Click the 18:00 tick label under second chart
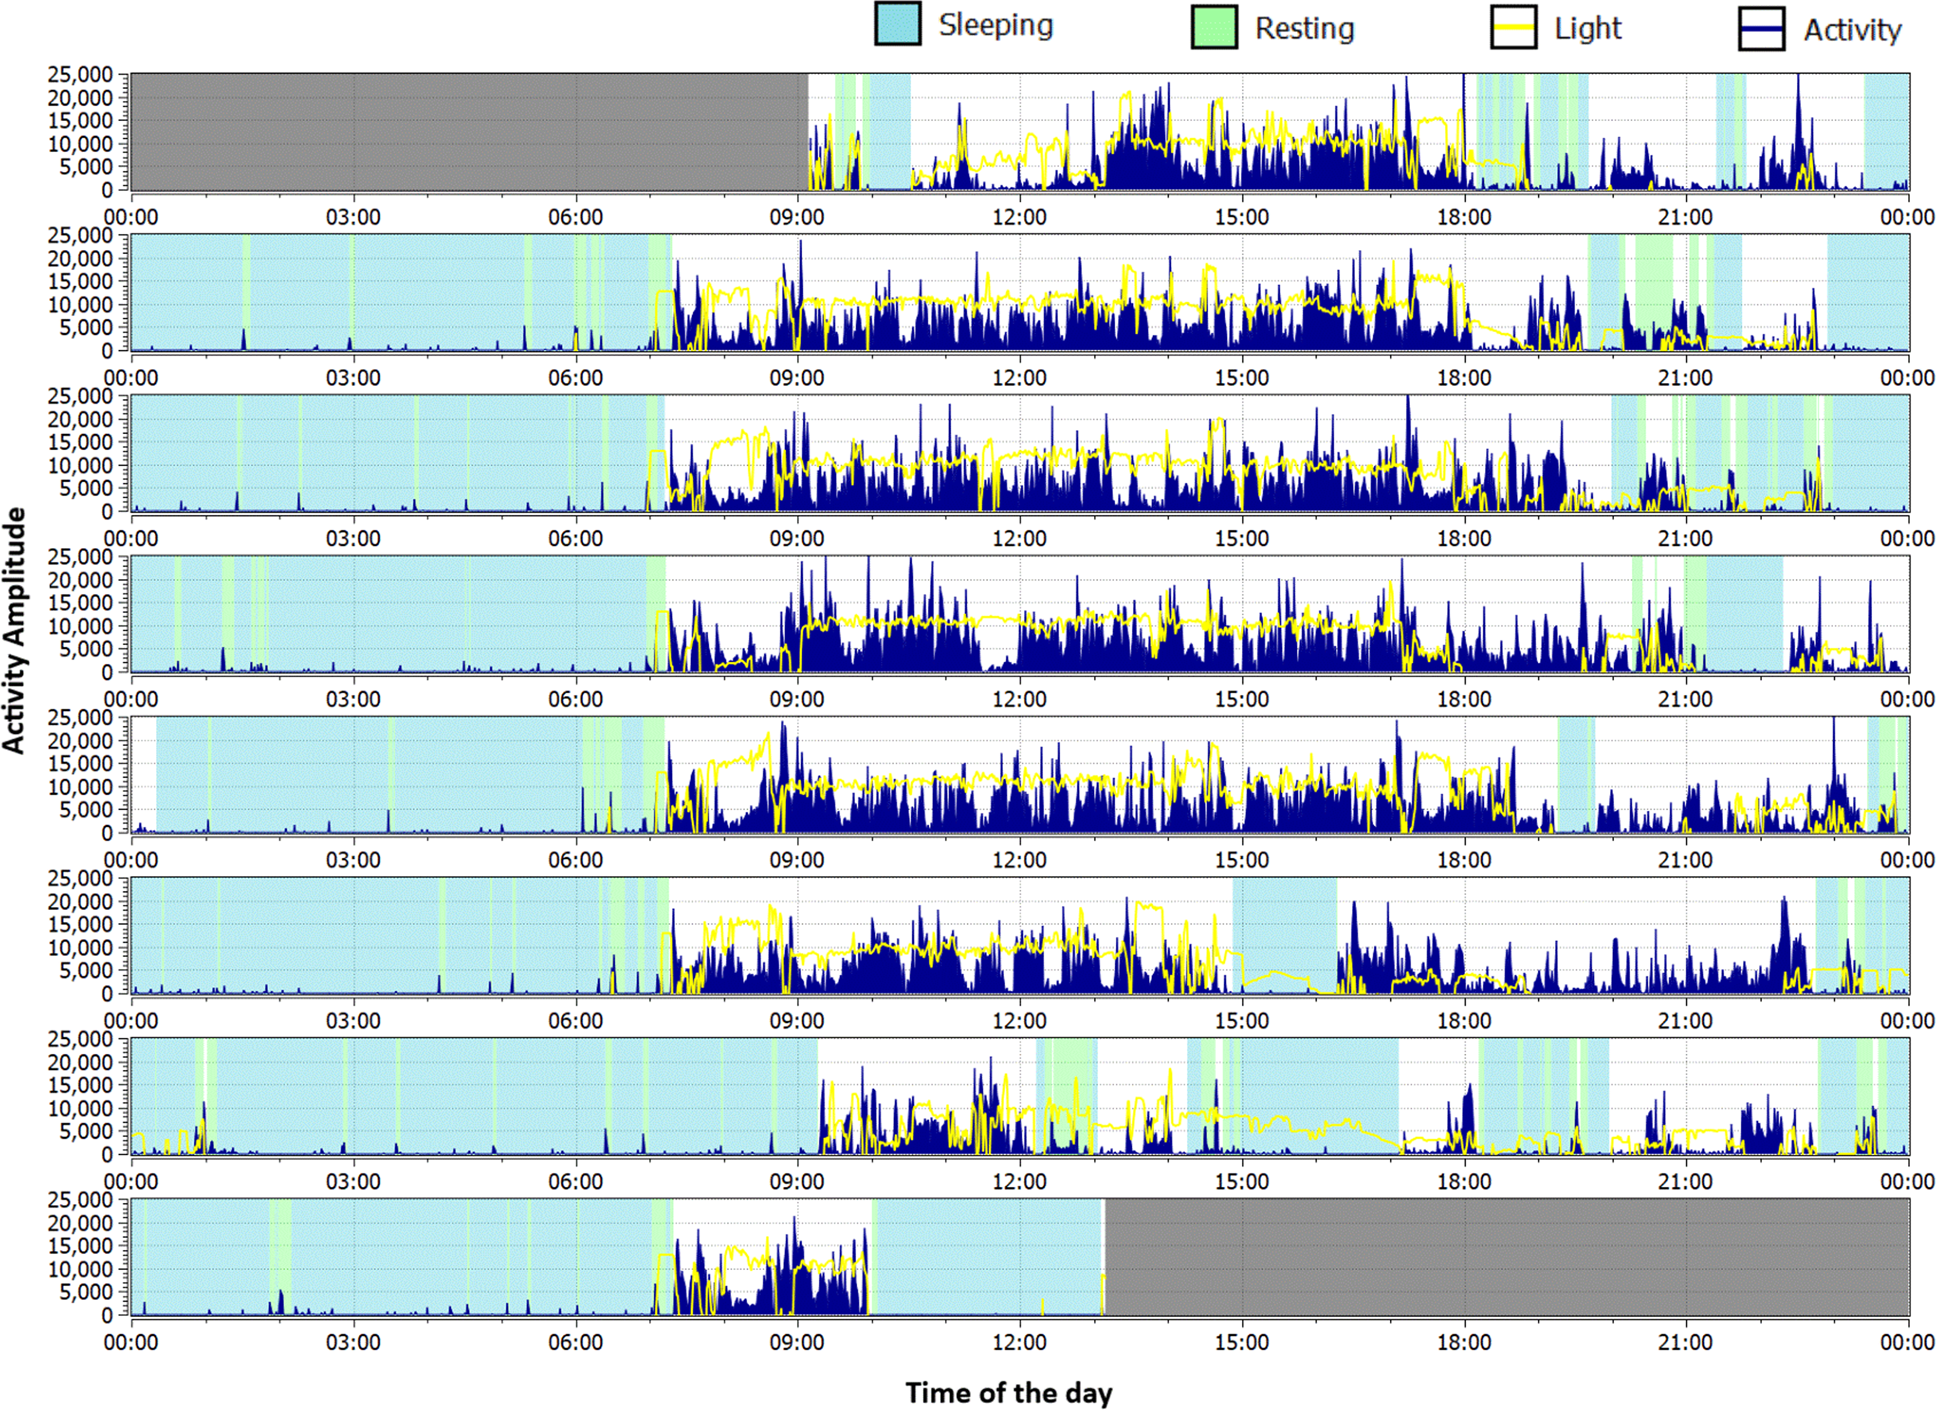This screenshot has width=1937, height=1410. (x=1464, y=378)
